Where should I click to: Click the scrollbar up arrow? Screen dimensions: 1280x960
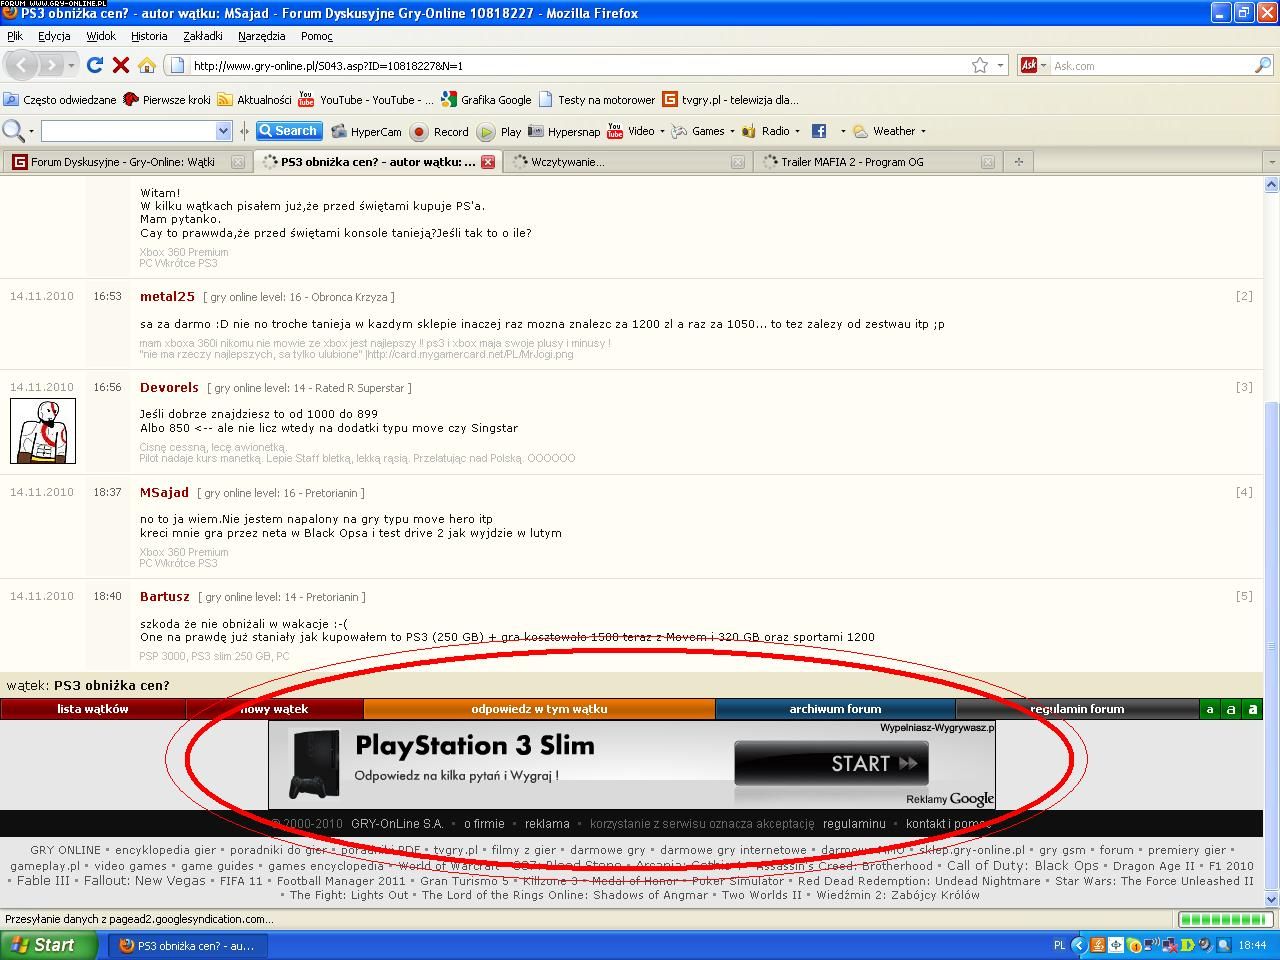coord(1272,184)
